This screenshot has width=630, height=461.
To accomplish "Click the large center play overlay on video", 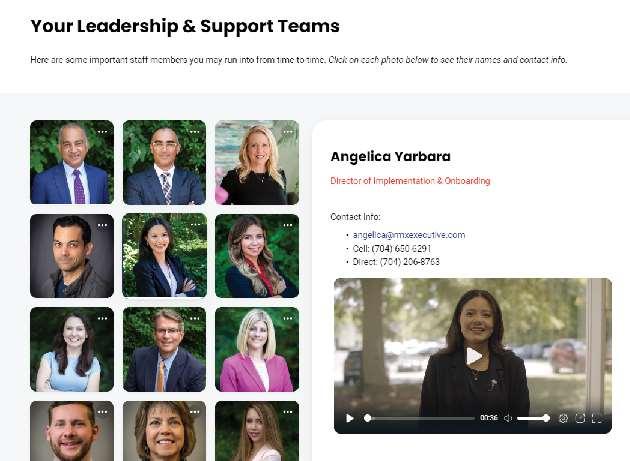I will 473,356.
